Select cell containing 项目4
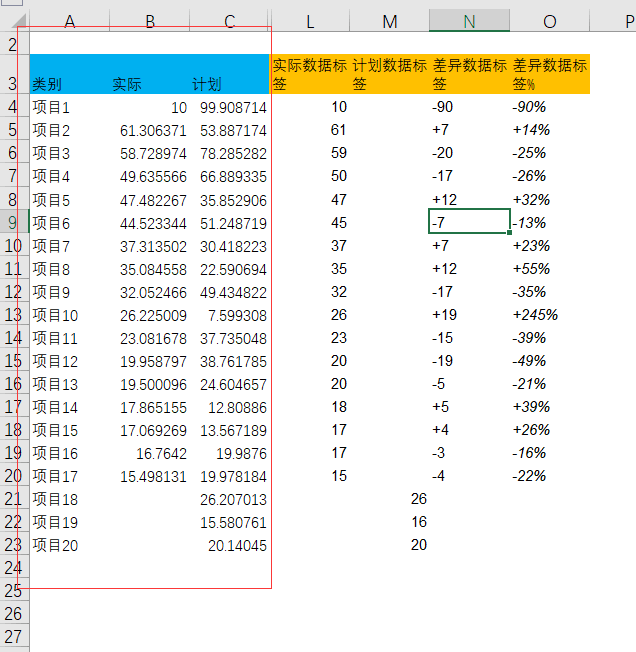 coord(69,176)
